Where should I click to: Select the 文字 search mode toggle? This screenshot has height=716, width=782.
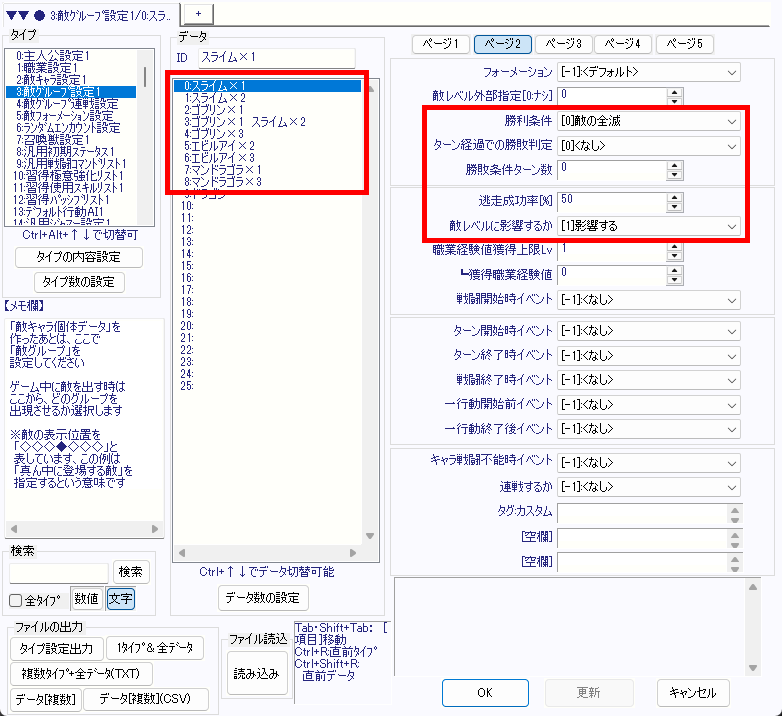[x=119, y=599]
